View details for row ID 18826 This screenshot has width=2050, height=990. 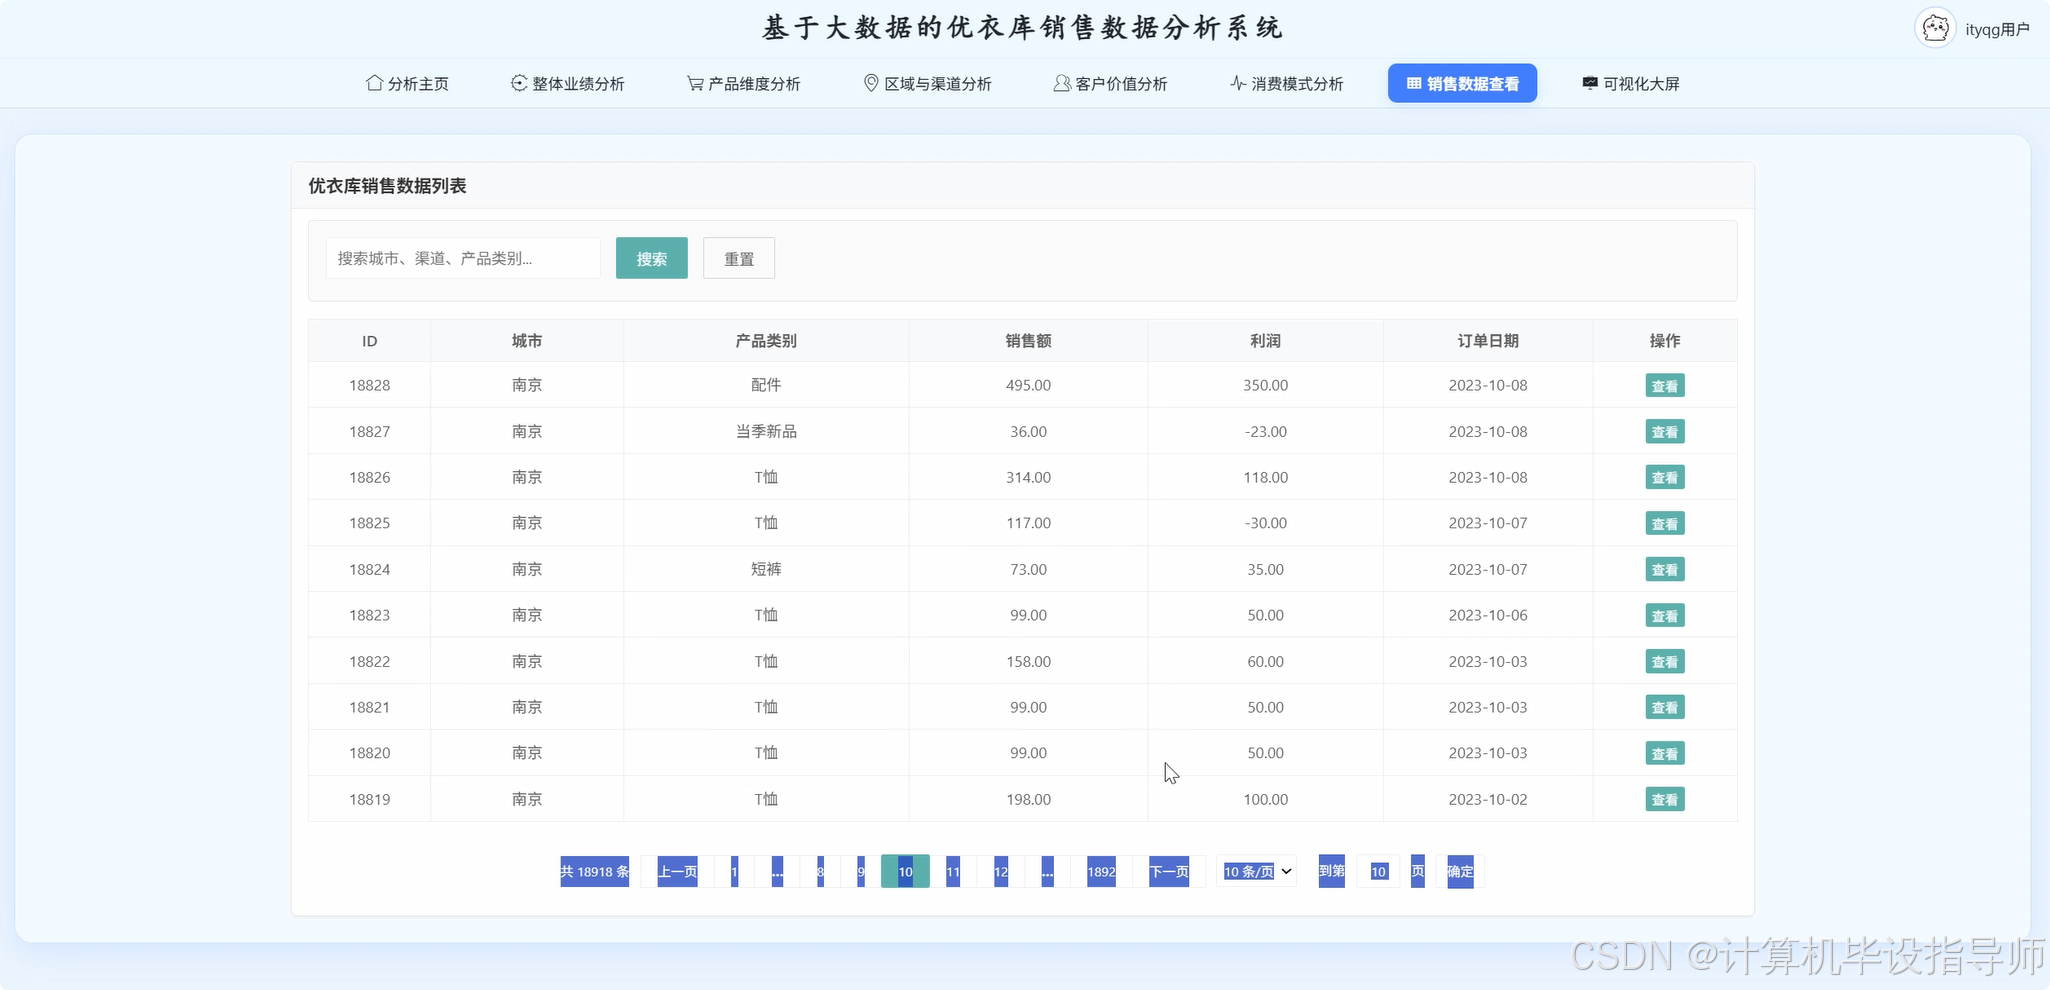pos(1665,478)
